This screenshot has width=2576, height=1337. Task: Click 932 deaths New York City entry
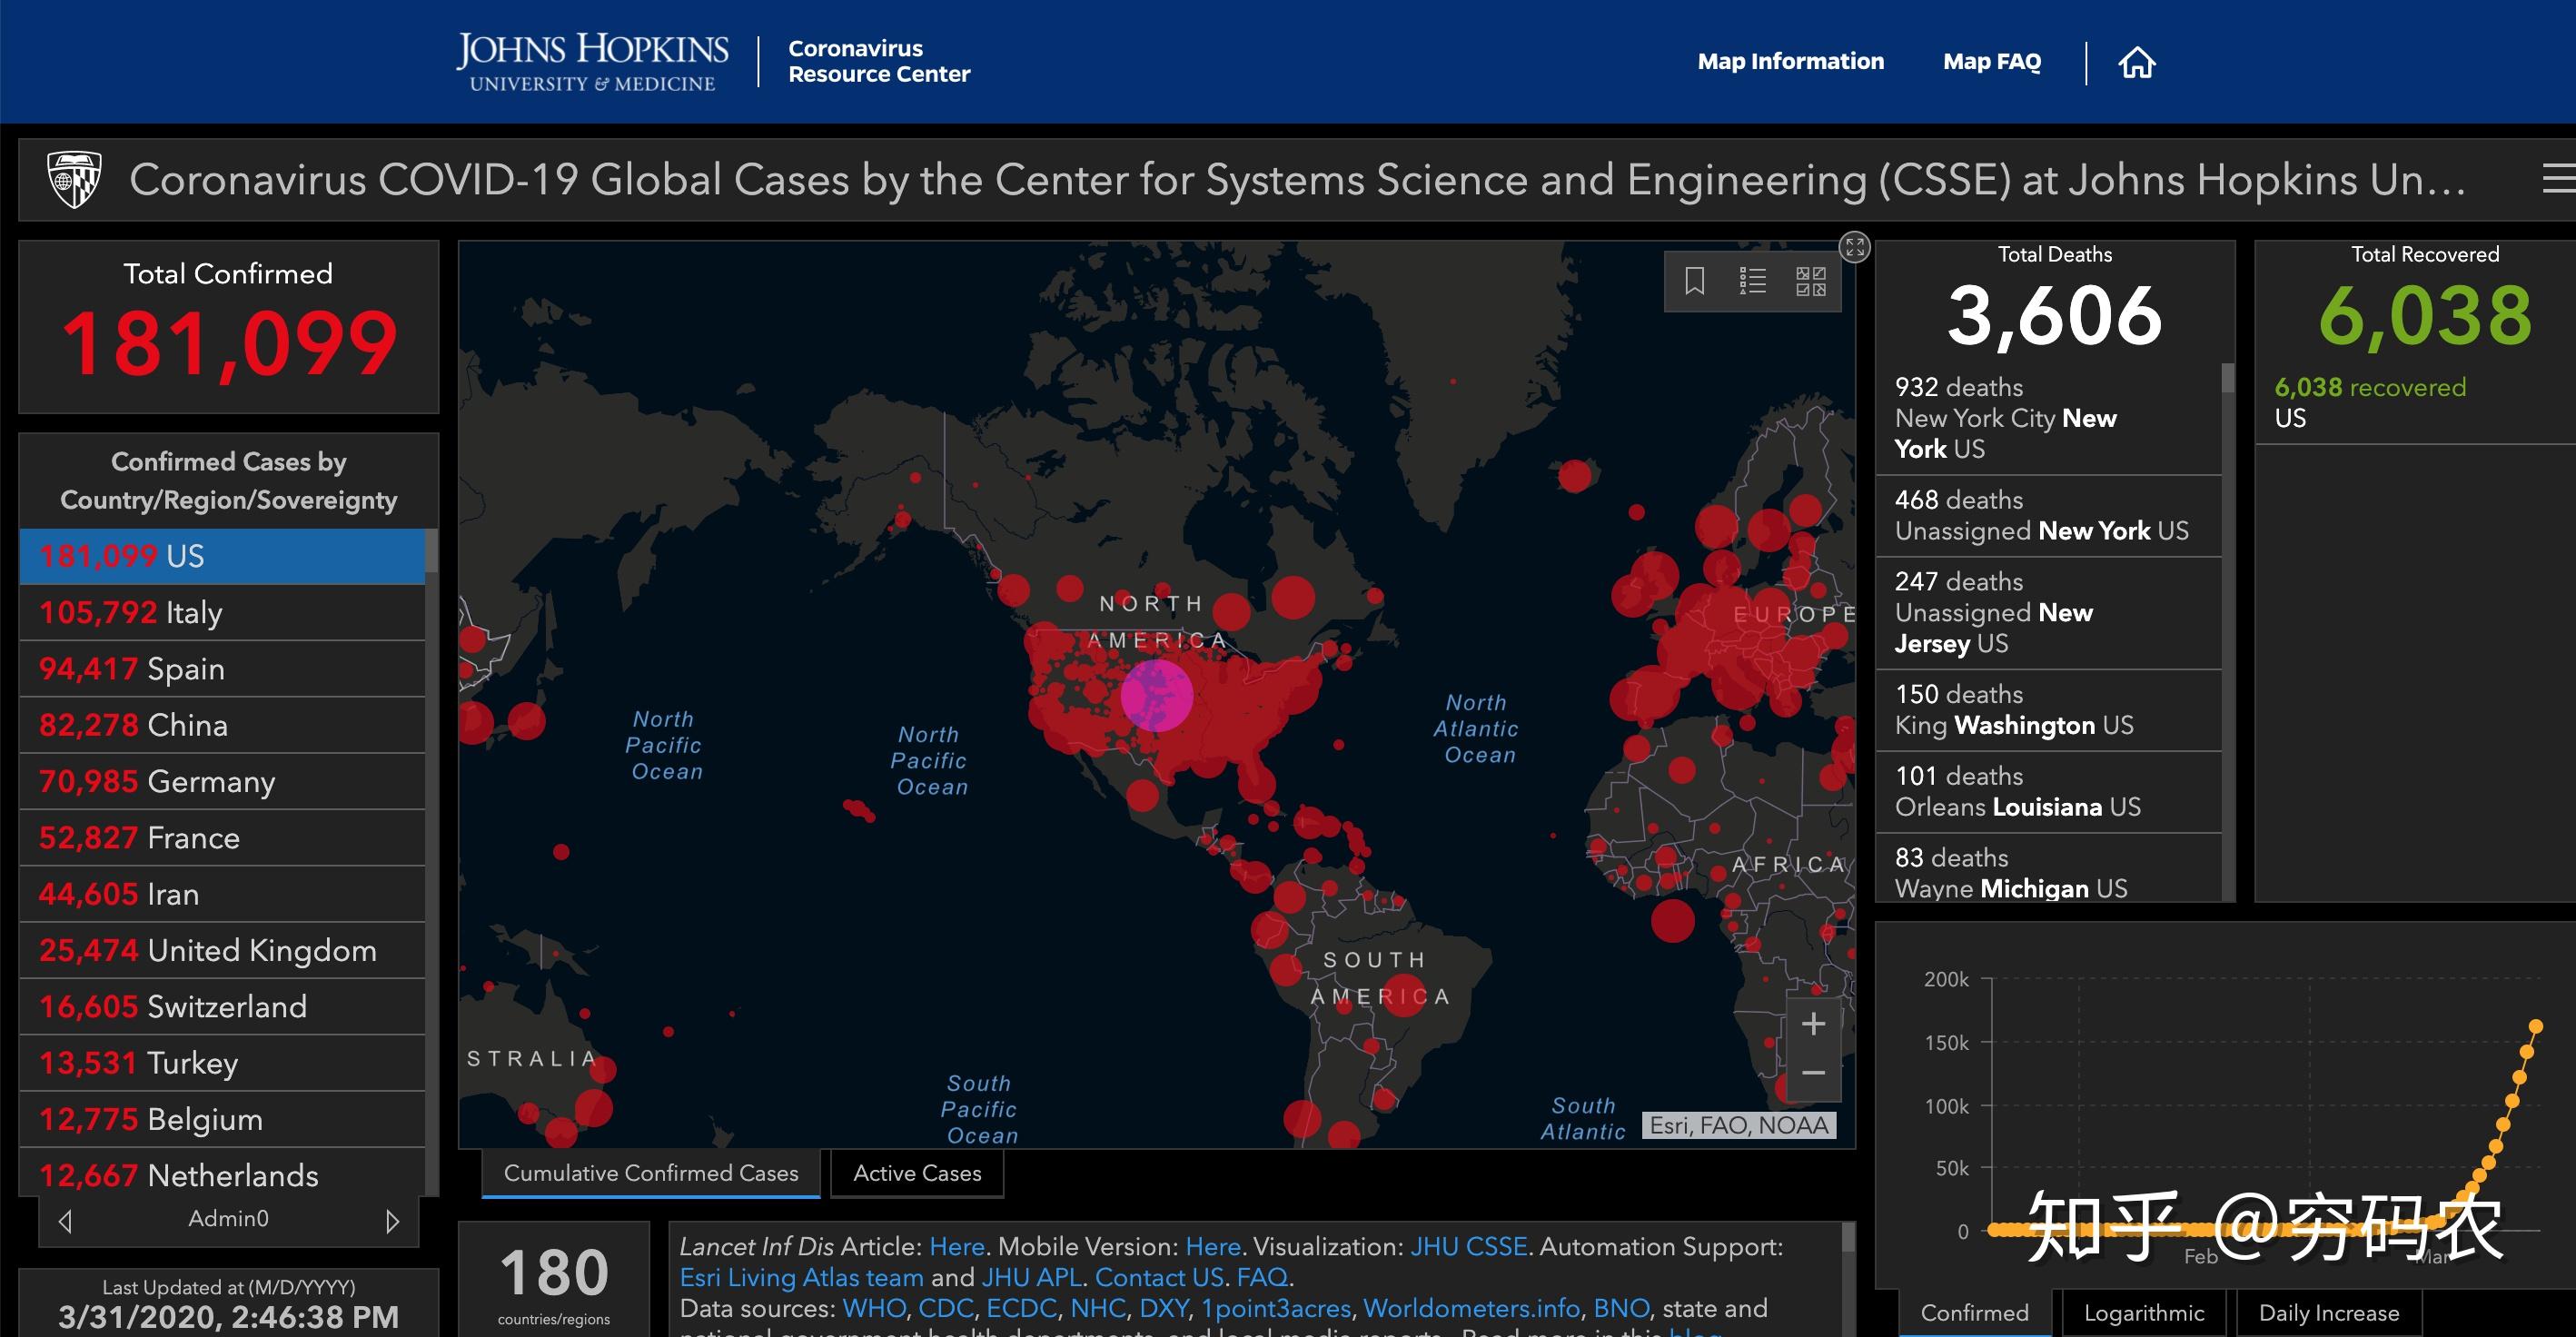(x=2048, y=418)
